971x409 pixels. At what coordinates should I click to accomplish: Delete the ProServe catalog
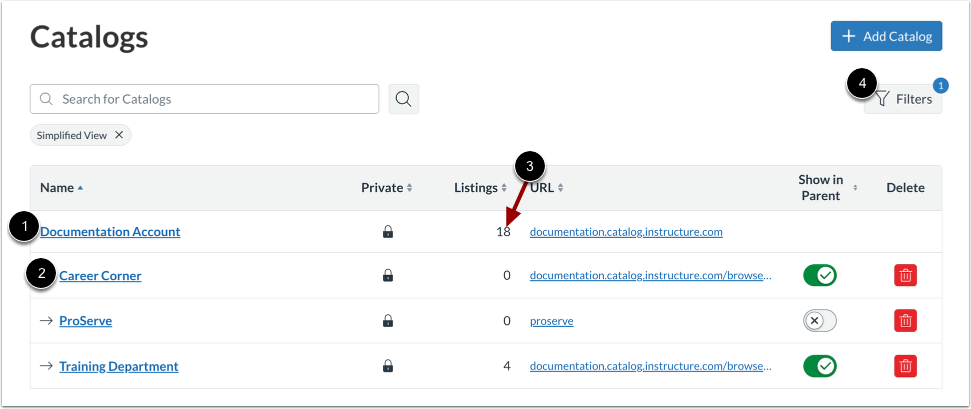(905, 321)
